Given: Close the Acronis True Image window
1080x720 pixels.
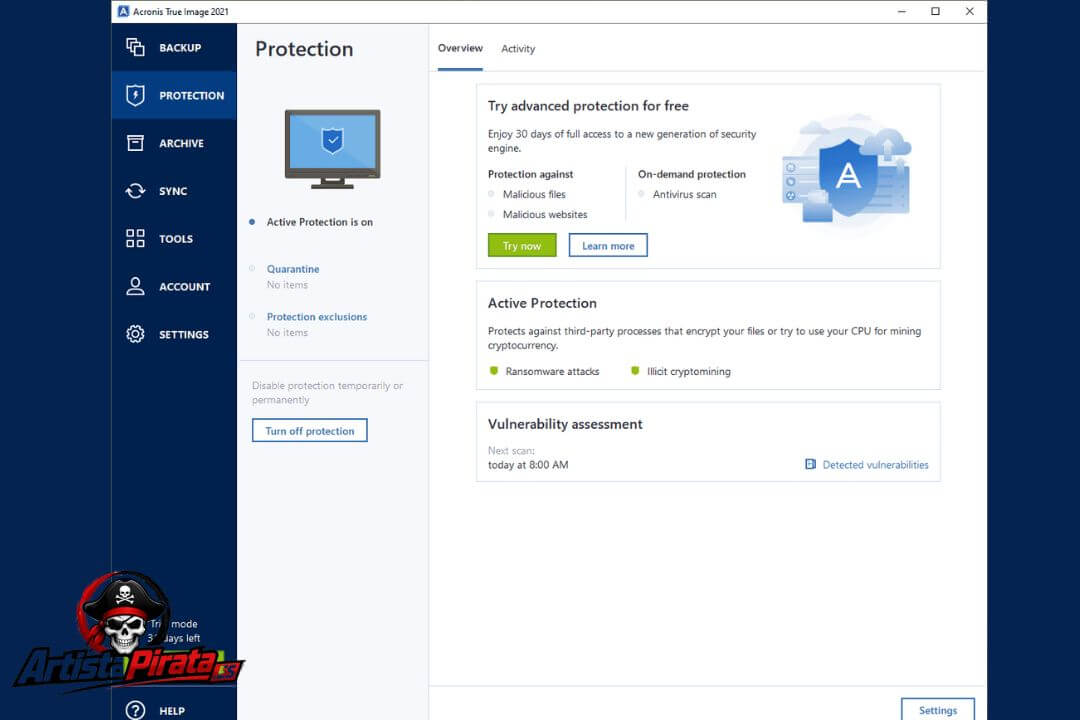Looking at the screenshot, I should tap(969, 11).
